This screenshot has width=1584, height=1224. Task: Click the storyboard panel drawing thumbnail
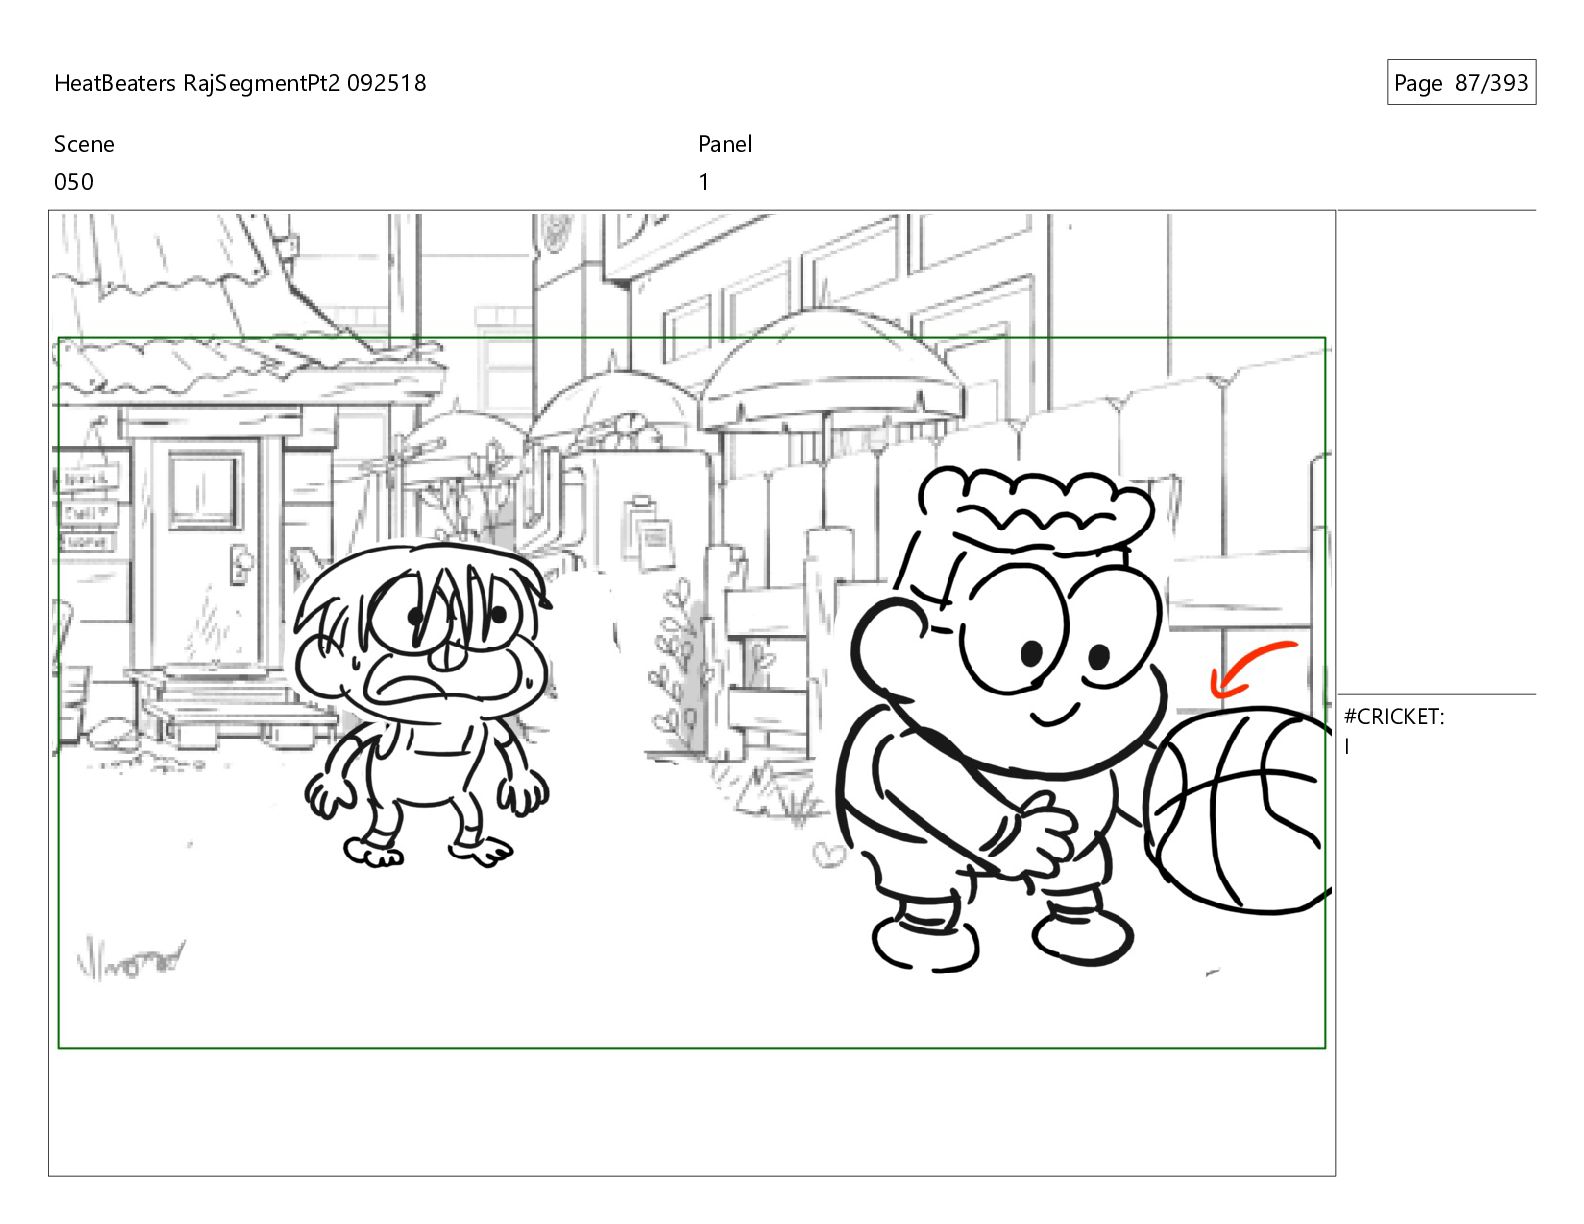692,693
